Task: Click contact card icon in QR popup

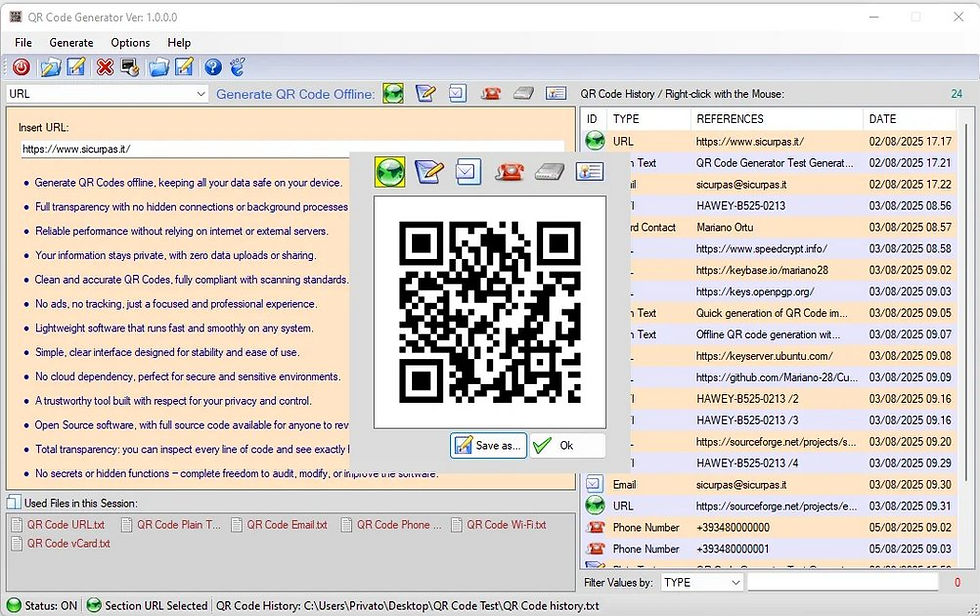Action: (589, 171)
